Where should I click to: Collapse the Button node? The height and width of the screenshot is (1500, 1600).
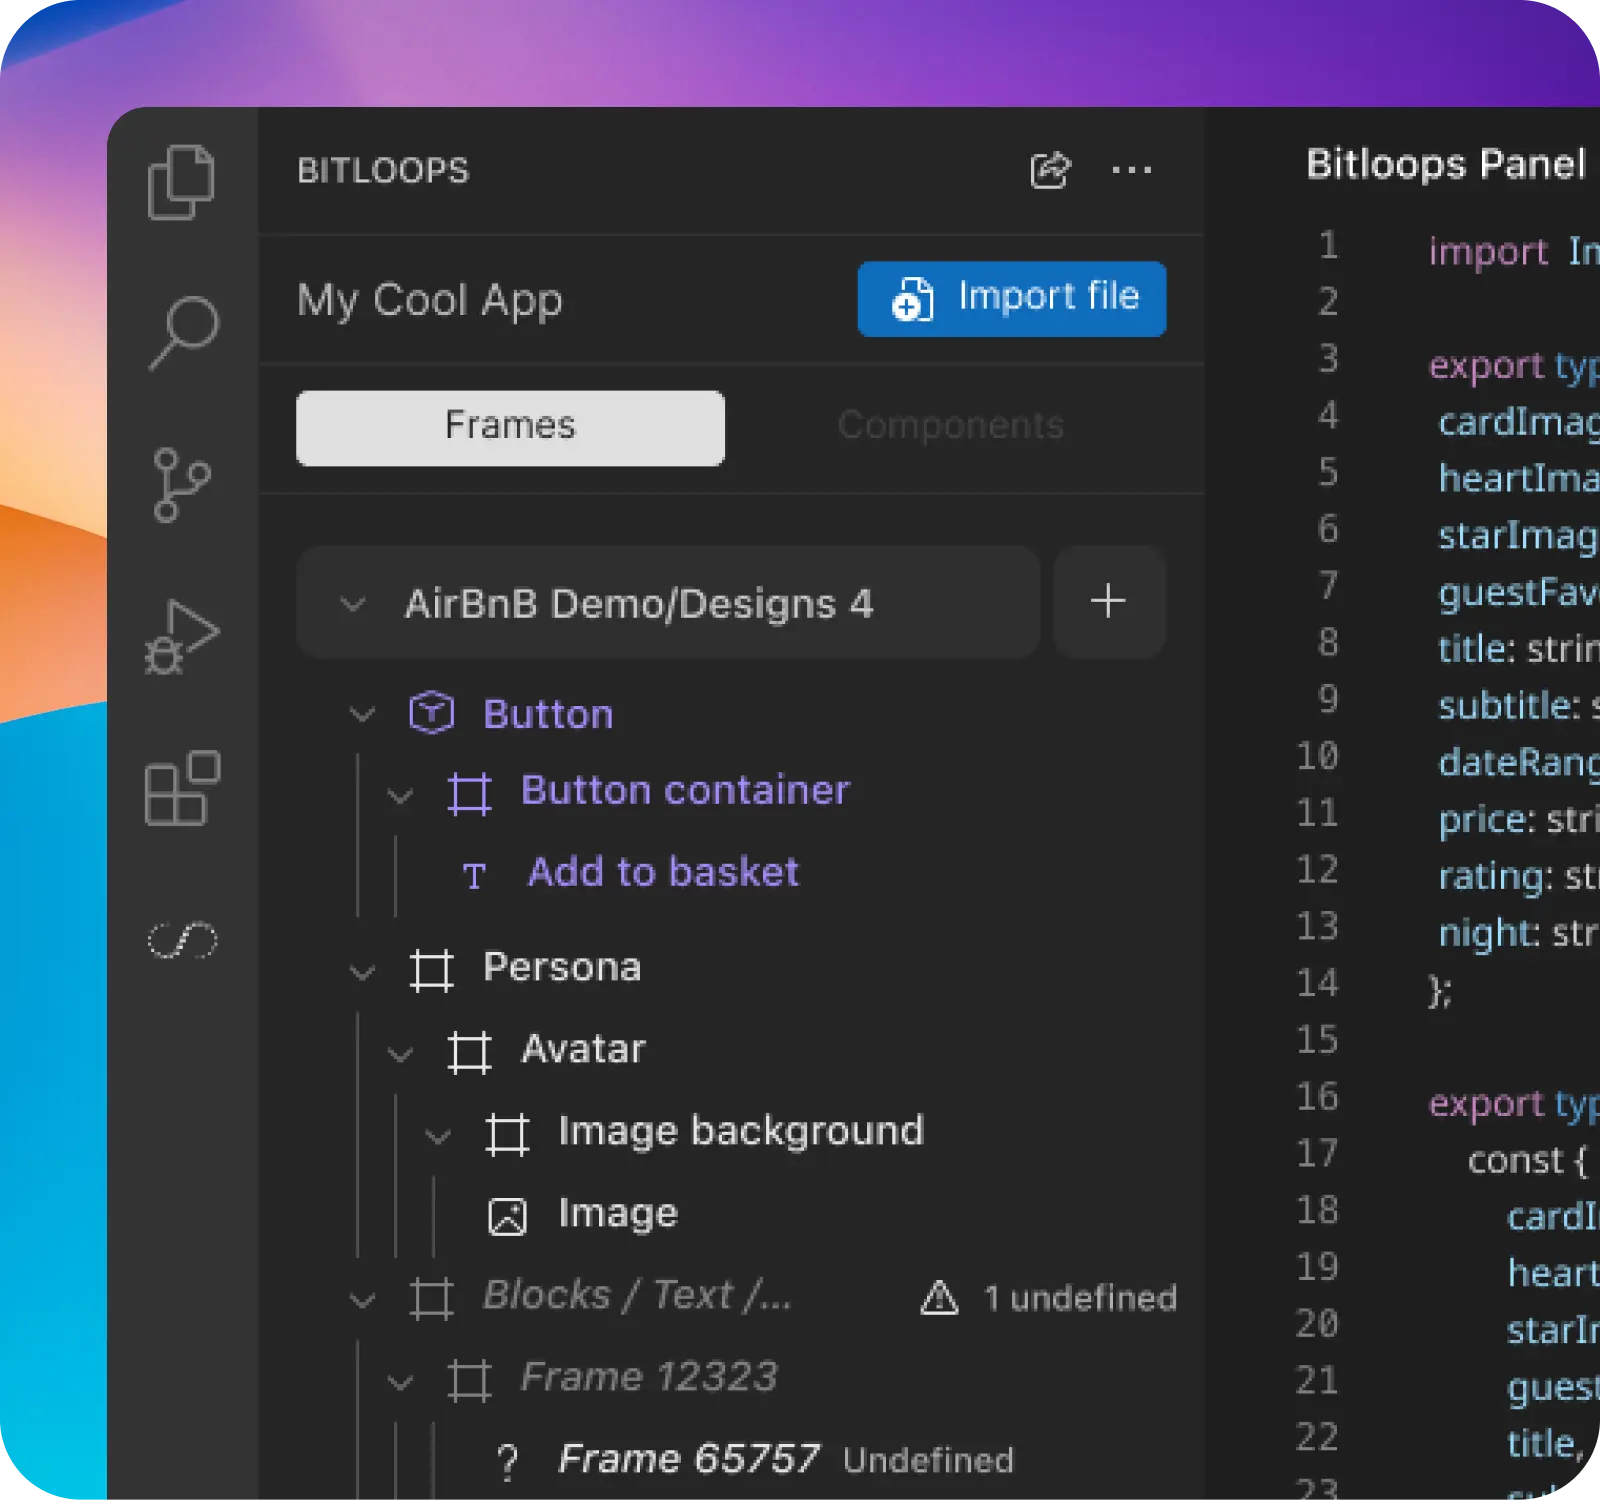point(362,713)
